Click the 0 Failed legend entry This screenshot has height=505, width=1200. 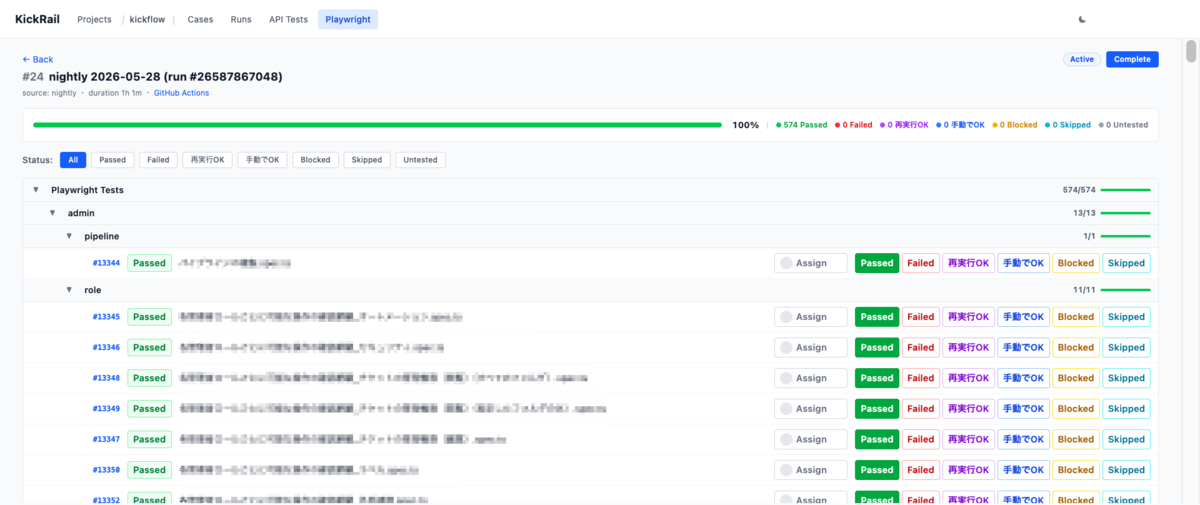[x=854, y=125]
